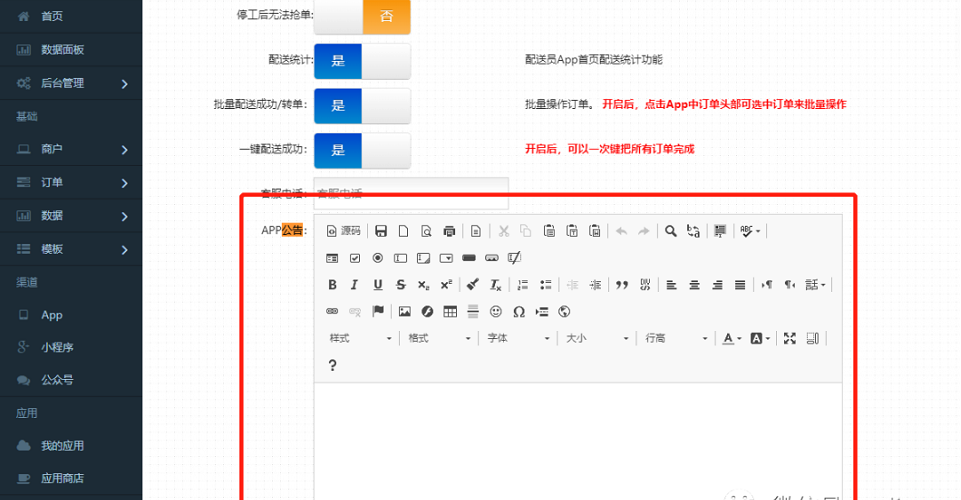Open the 字体 font dropdown
The height and width of the screenshot is (500, 961).
click(x=517, y=339)
